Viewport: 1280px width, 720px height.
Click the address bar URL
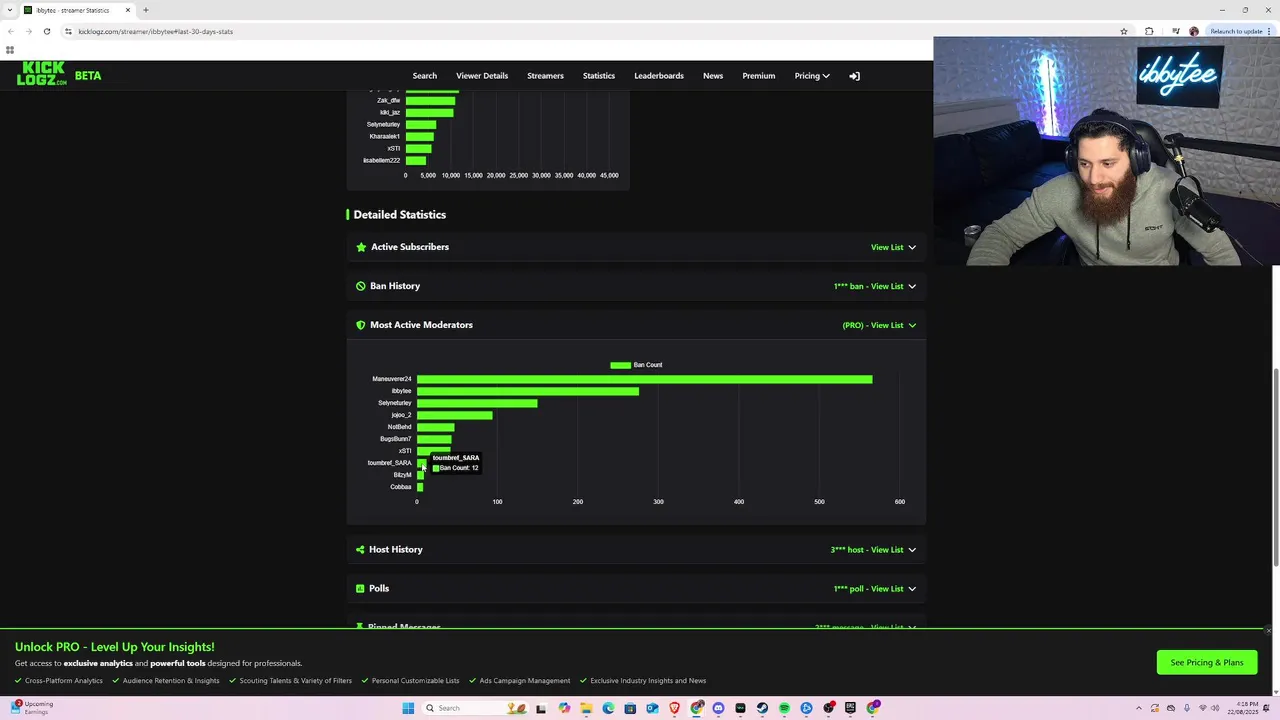155,31
